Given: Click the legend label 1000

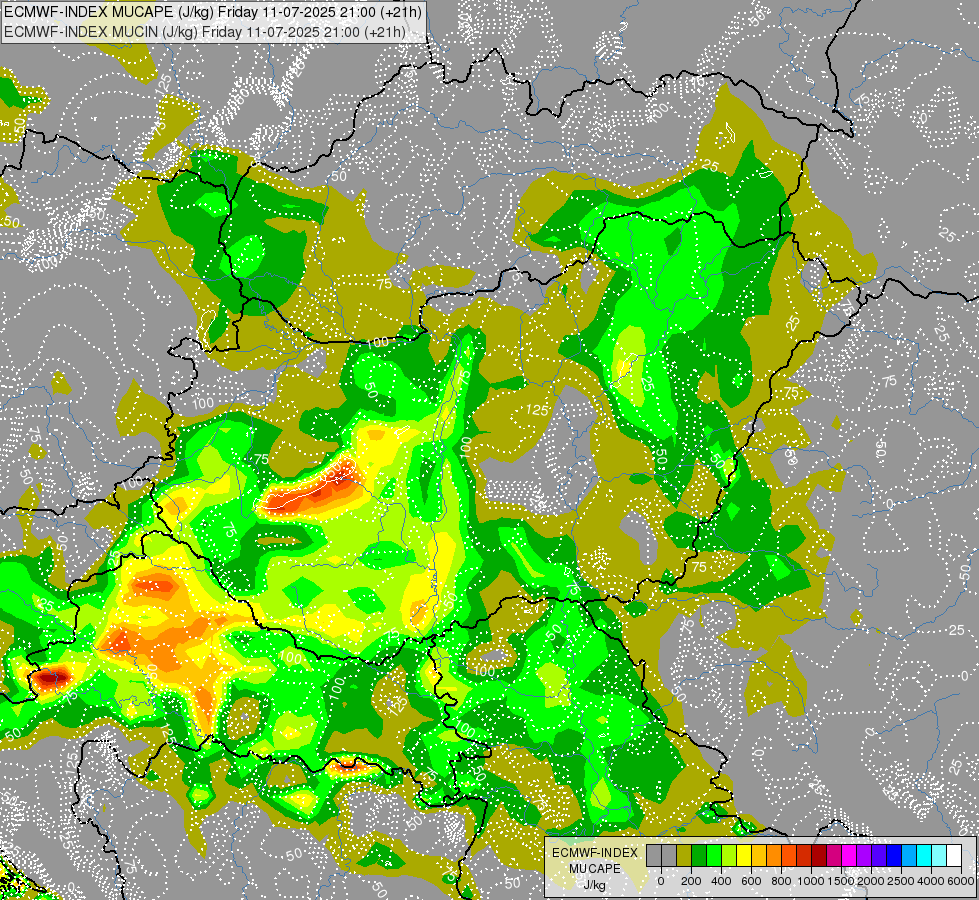Looking at the screenshot, I should (812, 881).
